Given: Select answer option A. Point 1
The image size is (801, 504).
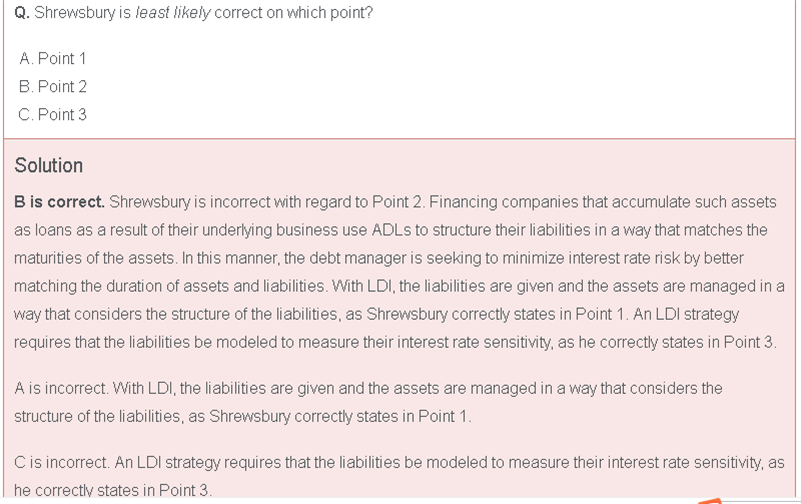Looking at the screenshot, I should 53,59.
